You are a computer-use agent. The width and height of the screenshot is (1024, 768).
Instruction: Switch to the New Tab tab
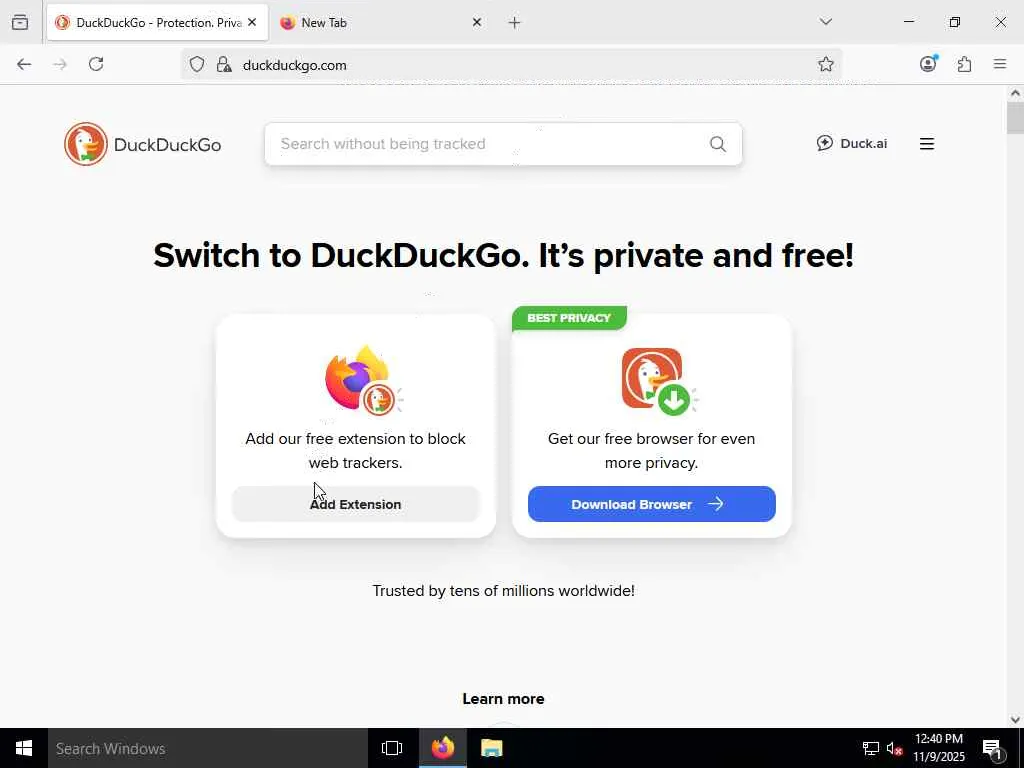click(x=370, y=22)
